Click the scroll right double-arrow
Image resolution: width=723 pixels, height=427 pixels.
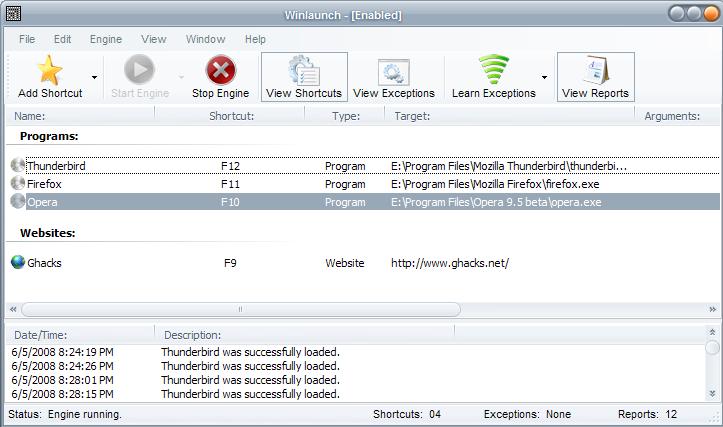pos(713,309)
